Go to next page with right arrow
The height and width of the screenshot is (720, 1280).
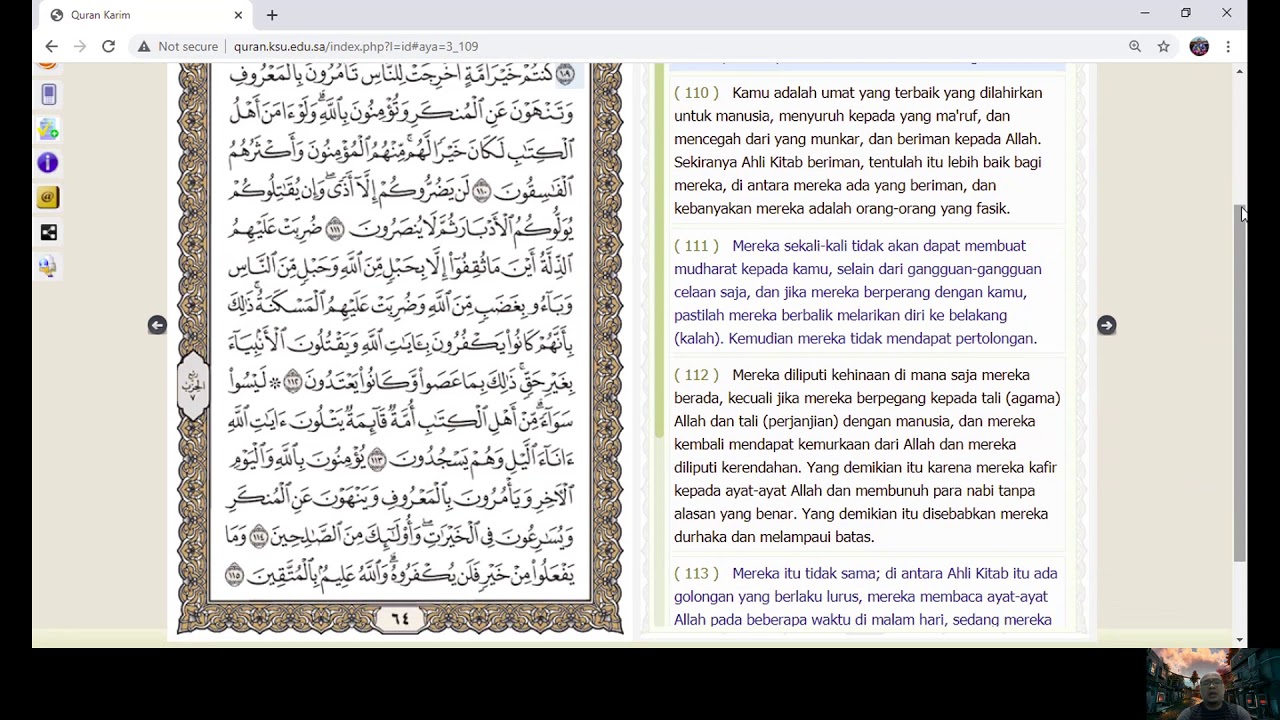tap(1106, 325)
